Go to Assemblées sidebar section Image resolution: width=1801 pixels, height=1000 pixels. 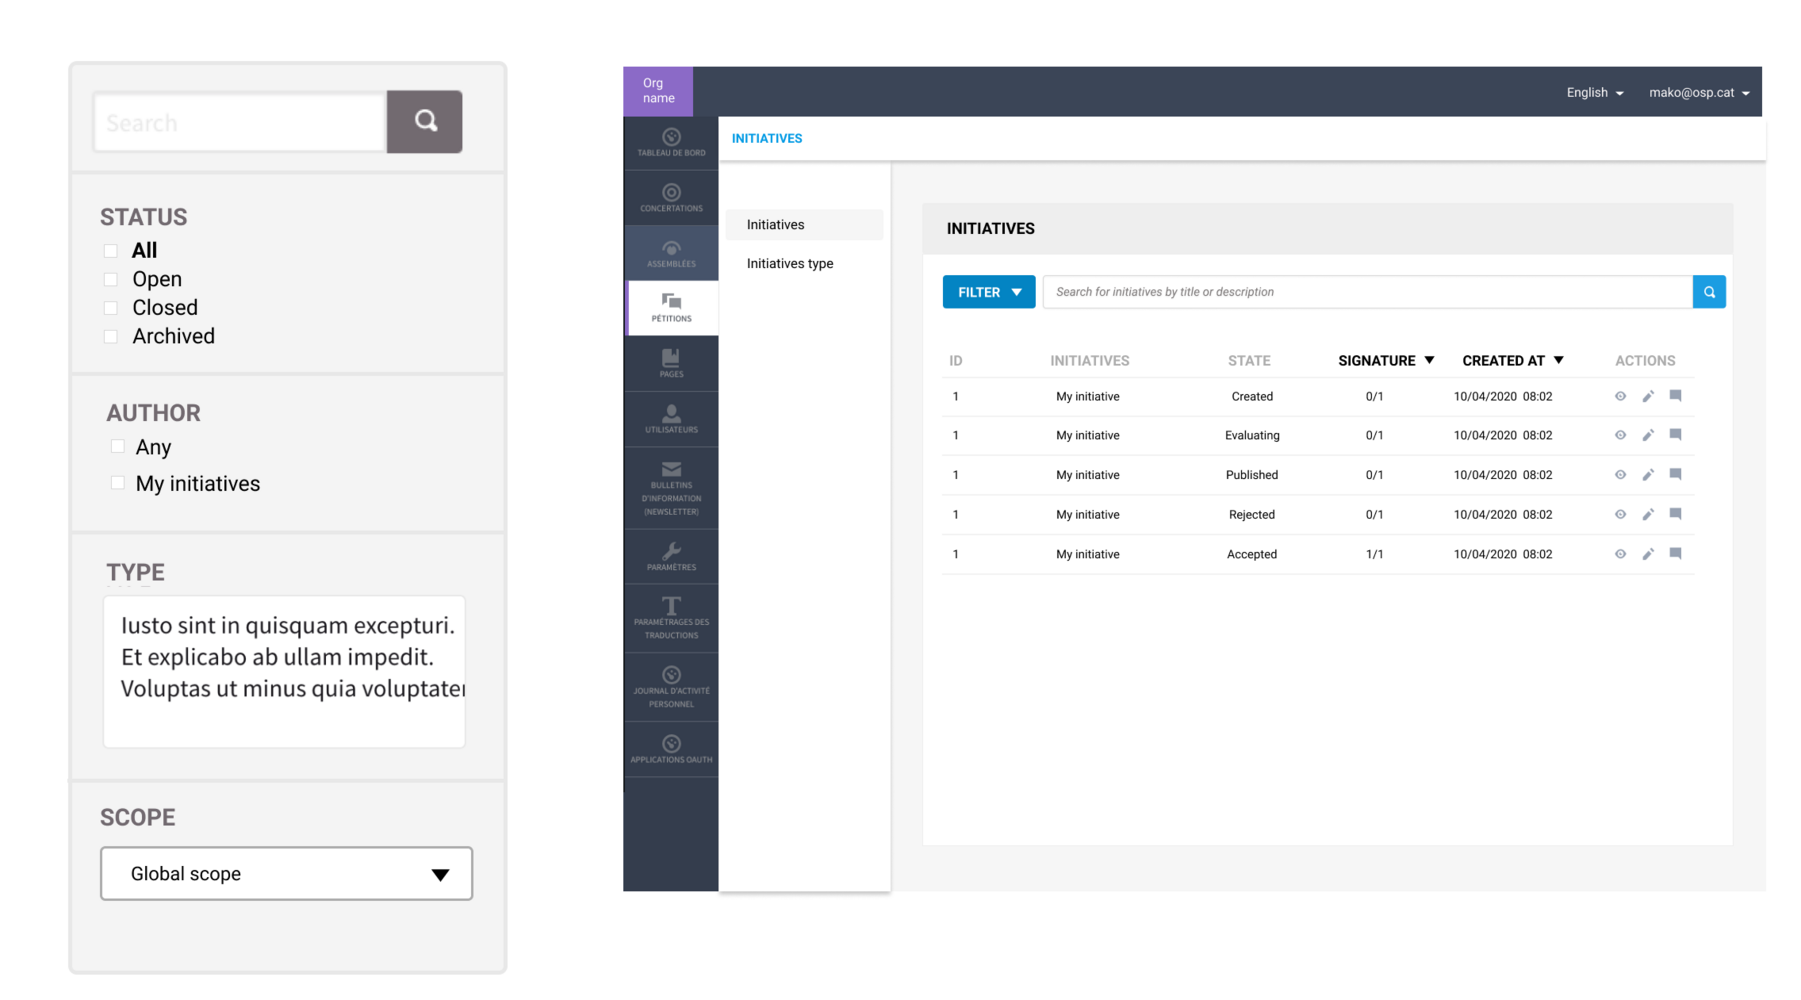pyautogui.click(x=671, y=253)
